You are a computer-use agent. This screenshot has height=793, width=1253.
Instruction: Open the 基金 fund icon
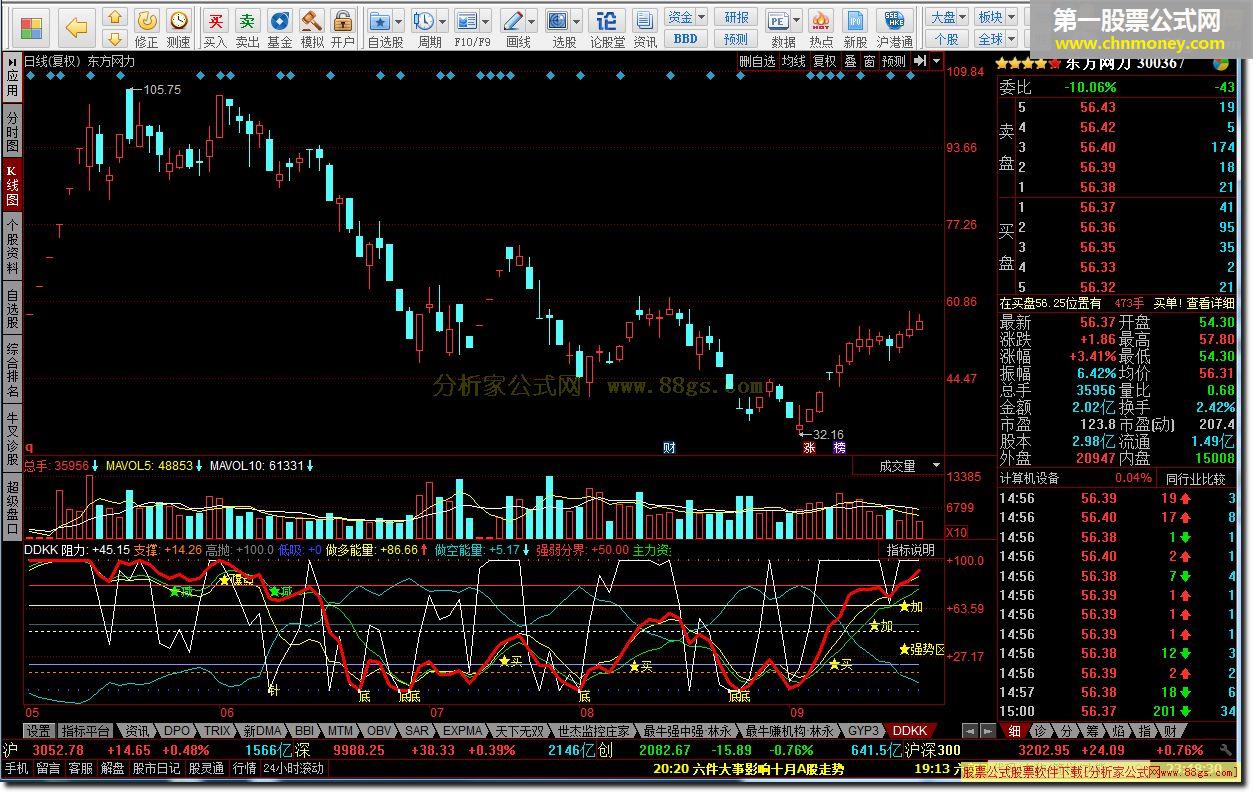tap(280, 27)
